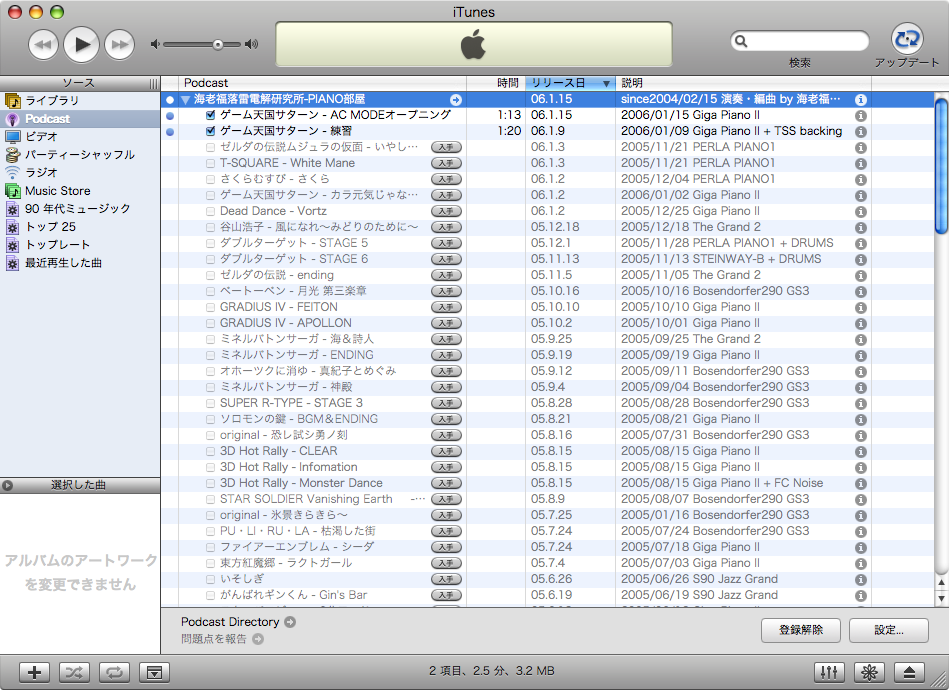This screenshot has height=690, width=949.
Task: Toggle the repeat button
Action: (x=114, y=672)
